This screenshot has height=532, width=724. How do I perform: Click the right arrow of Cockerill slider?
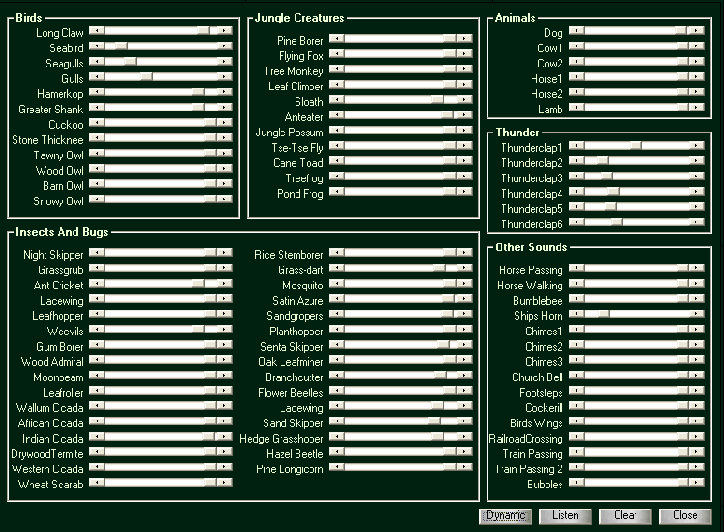[x=696, y=406]
